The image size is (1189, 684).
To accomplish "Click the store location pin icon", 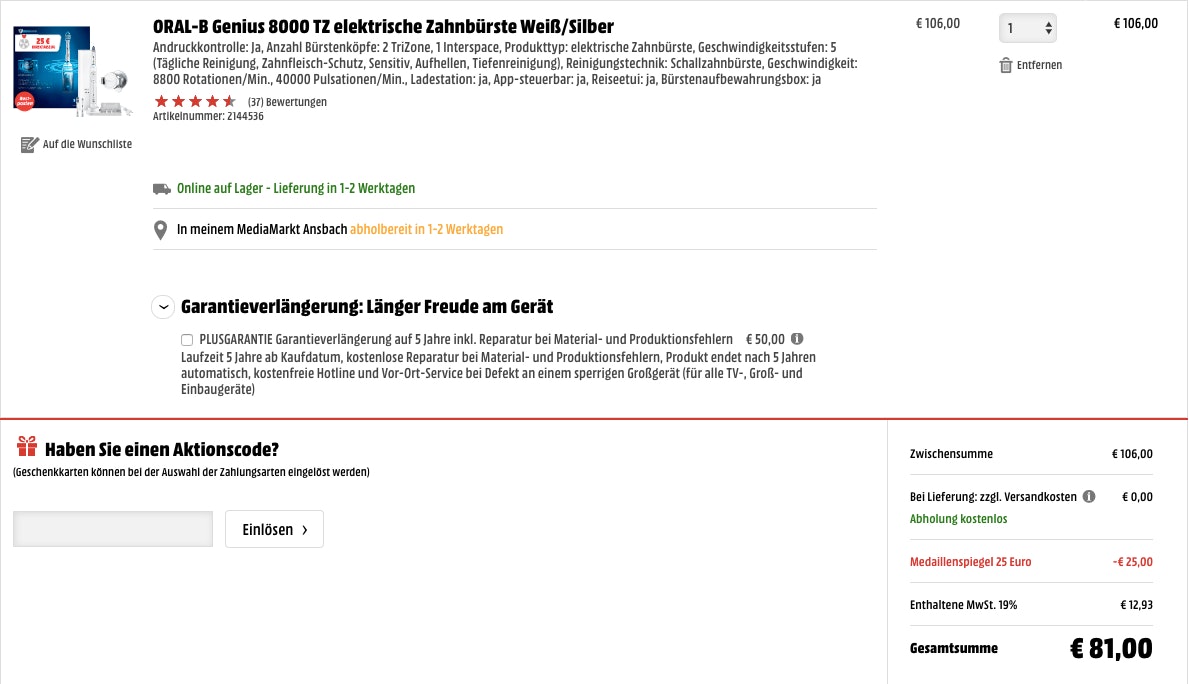I will (x=160, y=230).
